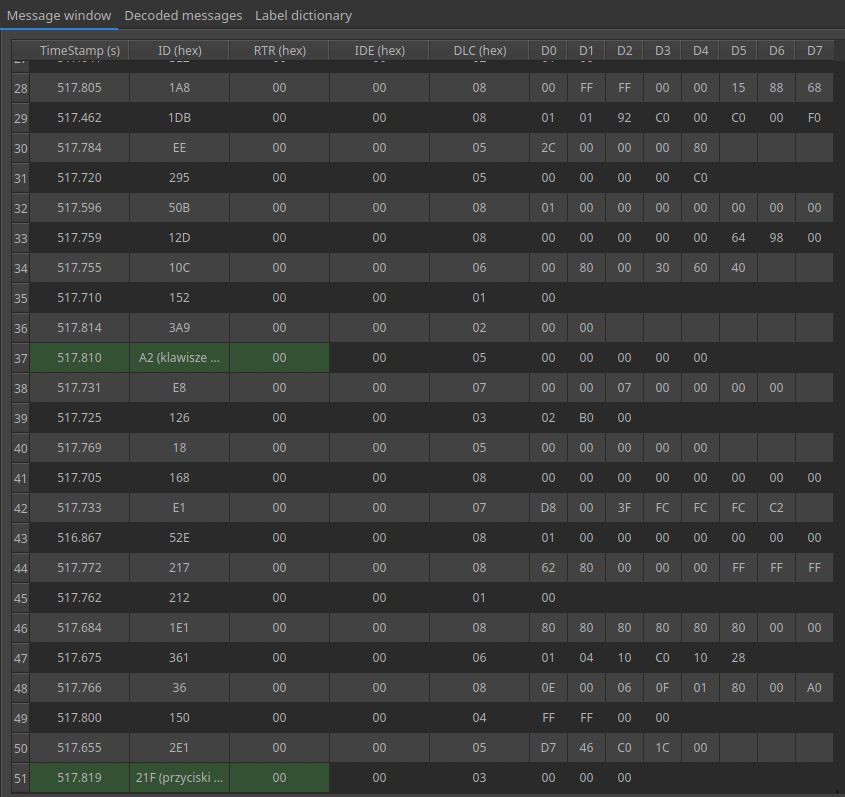The width and height of the screenshot is (845, 797).
Task: Select D2 value 92 in row 29
Action: pos(624,117)
